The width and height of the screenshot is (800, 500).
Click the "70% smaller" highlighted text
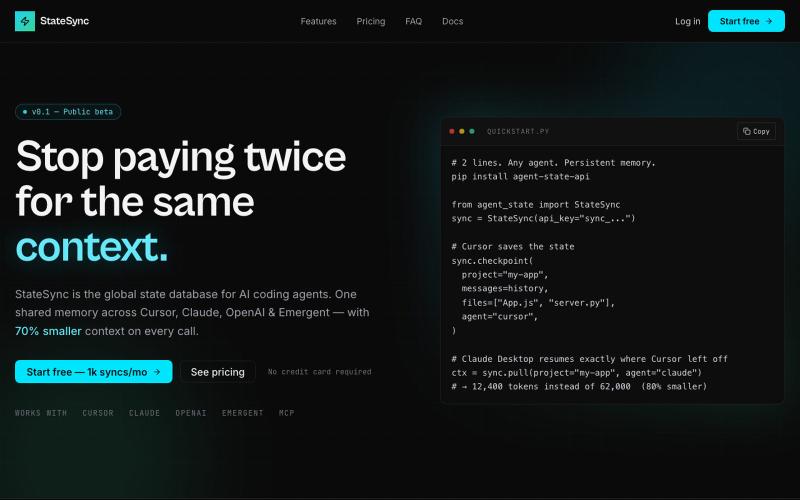coord(48,331)
